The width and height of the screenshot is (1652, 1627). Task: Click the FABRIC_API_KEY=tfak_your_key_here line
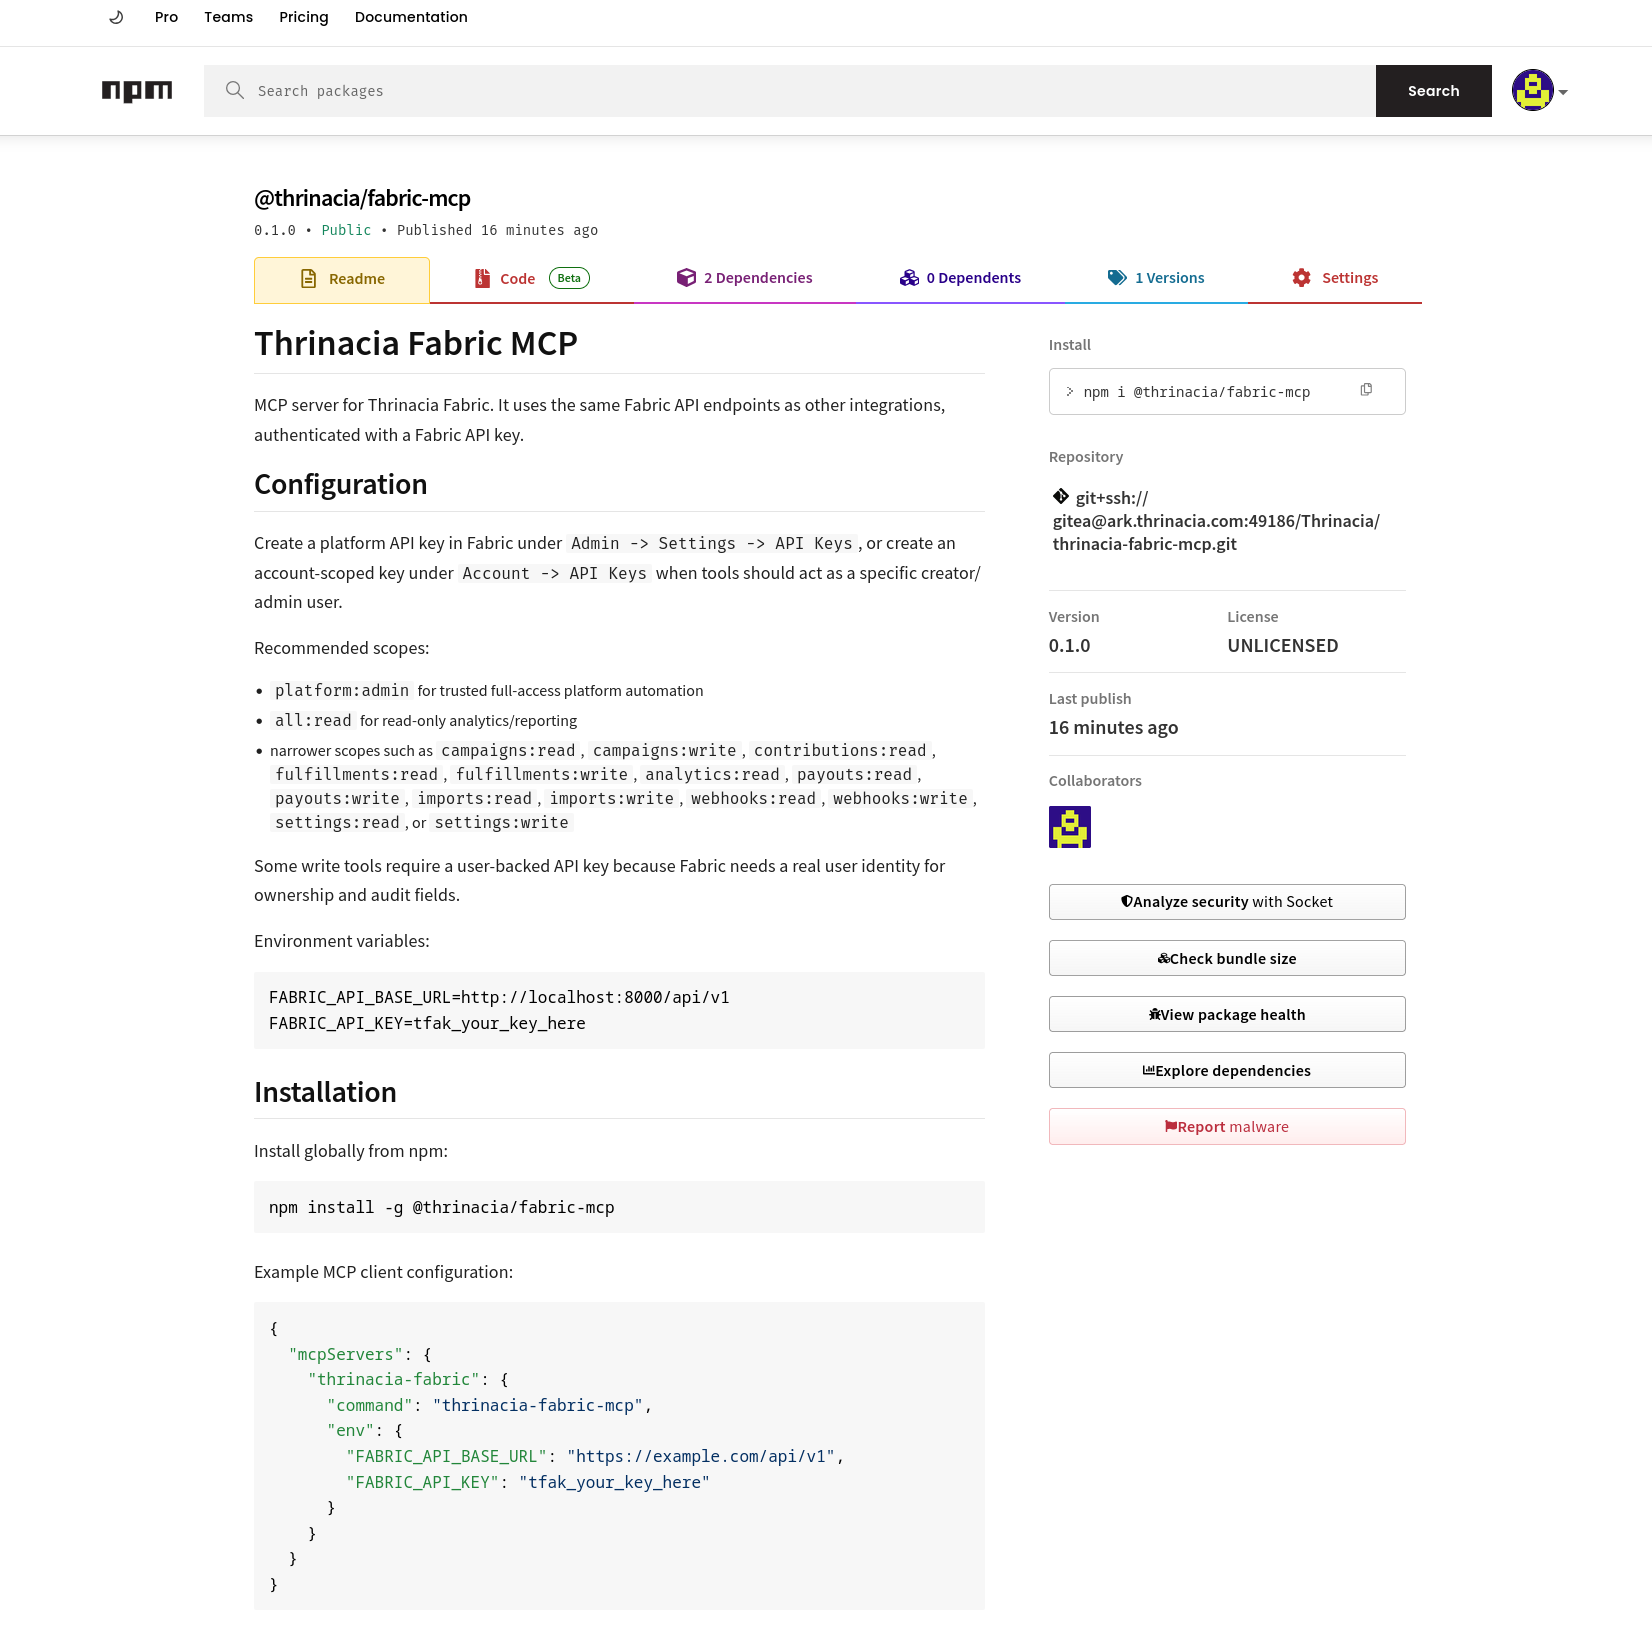coord(427,1023)
